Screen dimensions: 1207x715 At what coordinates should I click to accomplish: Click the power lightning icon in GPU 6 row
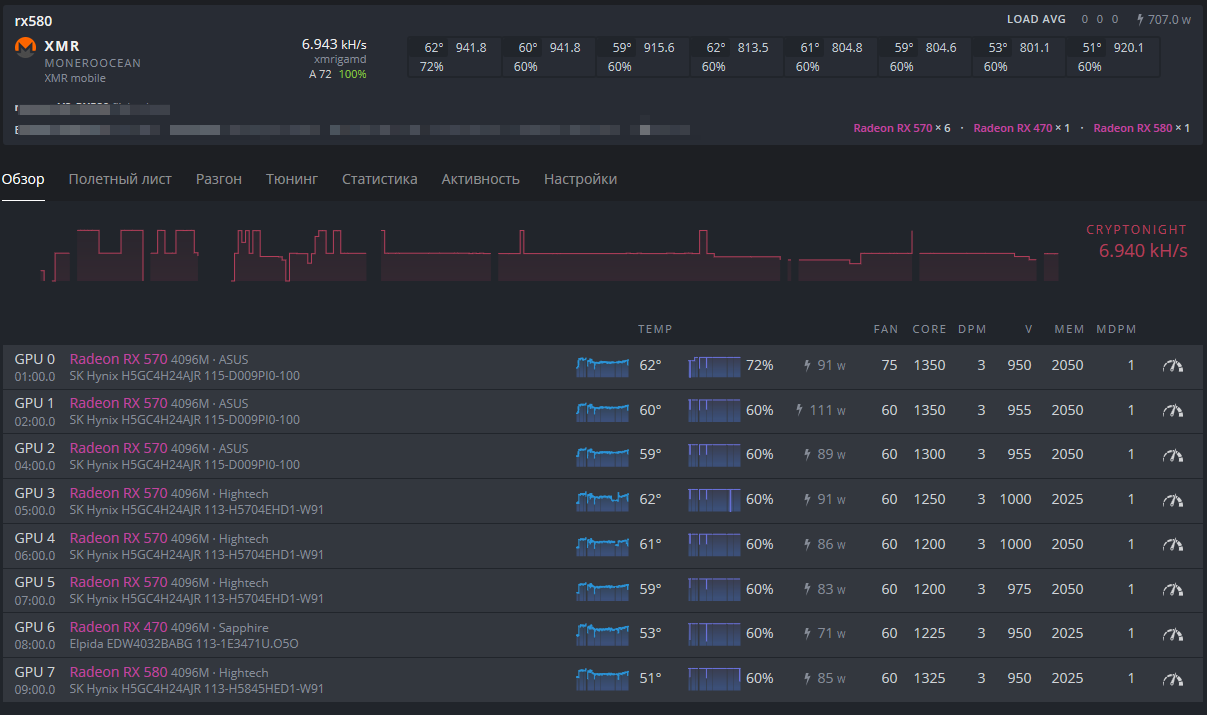808,634
